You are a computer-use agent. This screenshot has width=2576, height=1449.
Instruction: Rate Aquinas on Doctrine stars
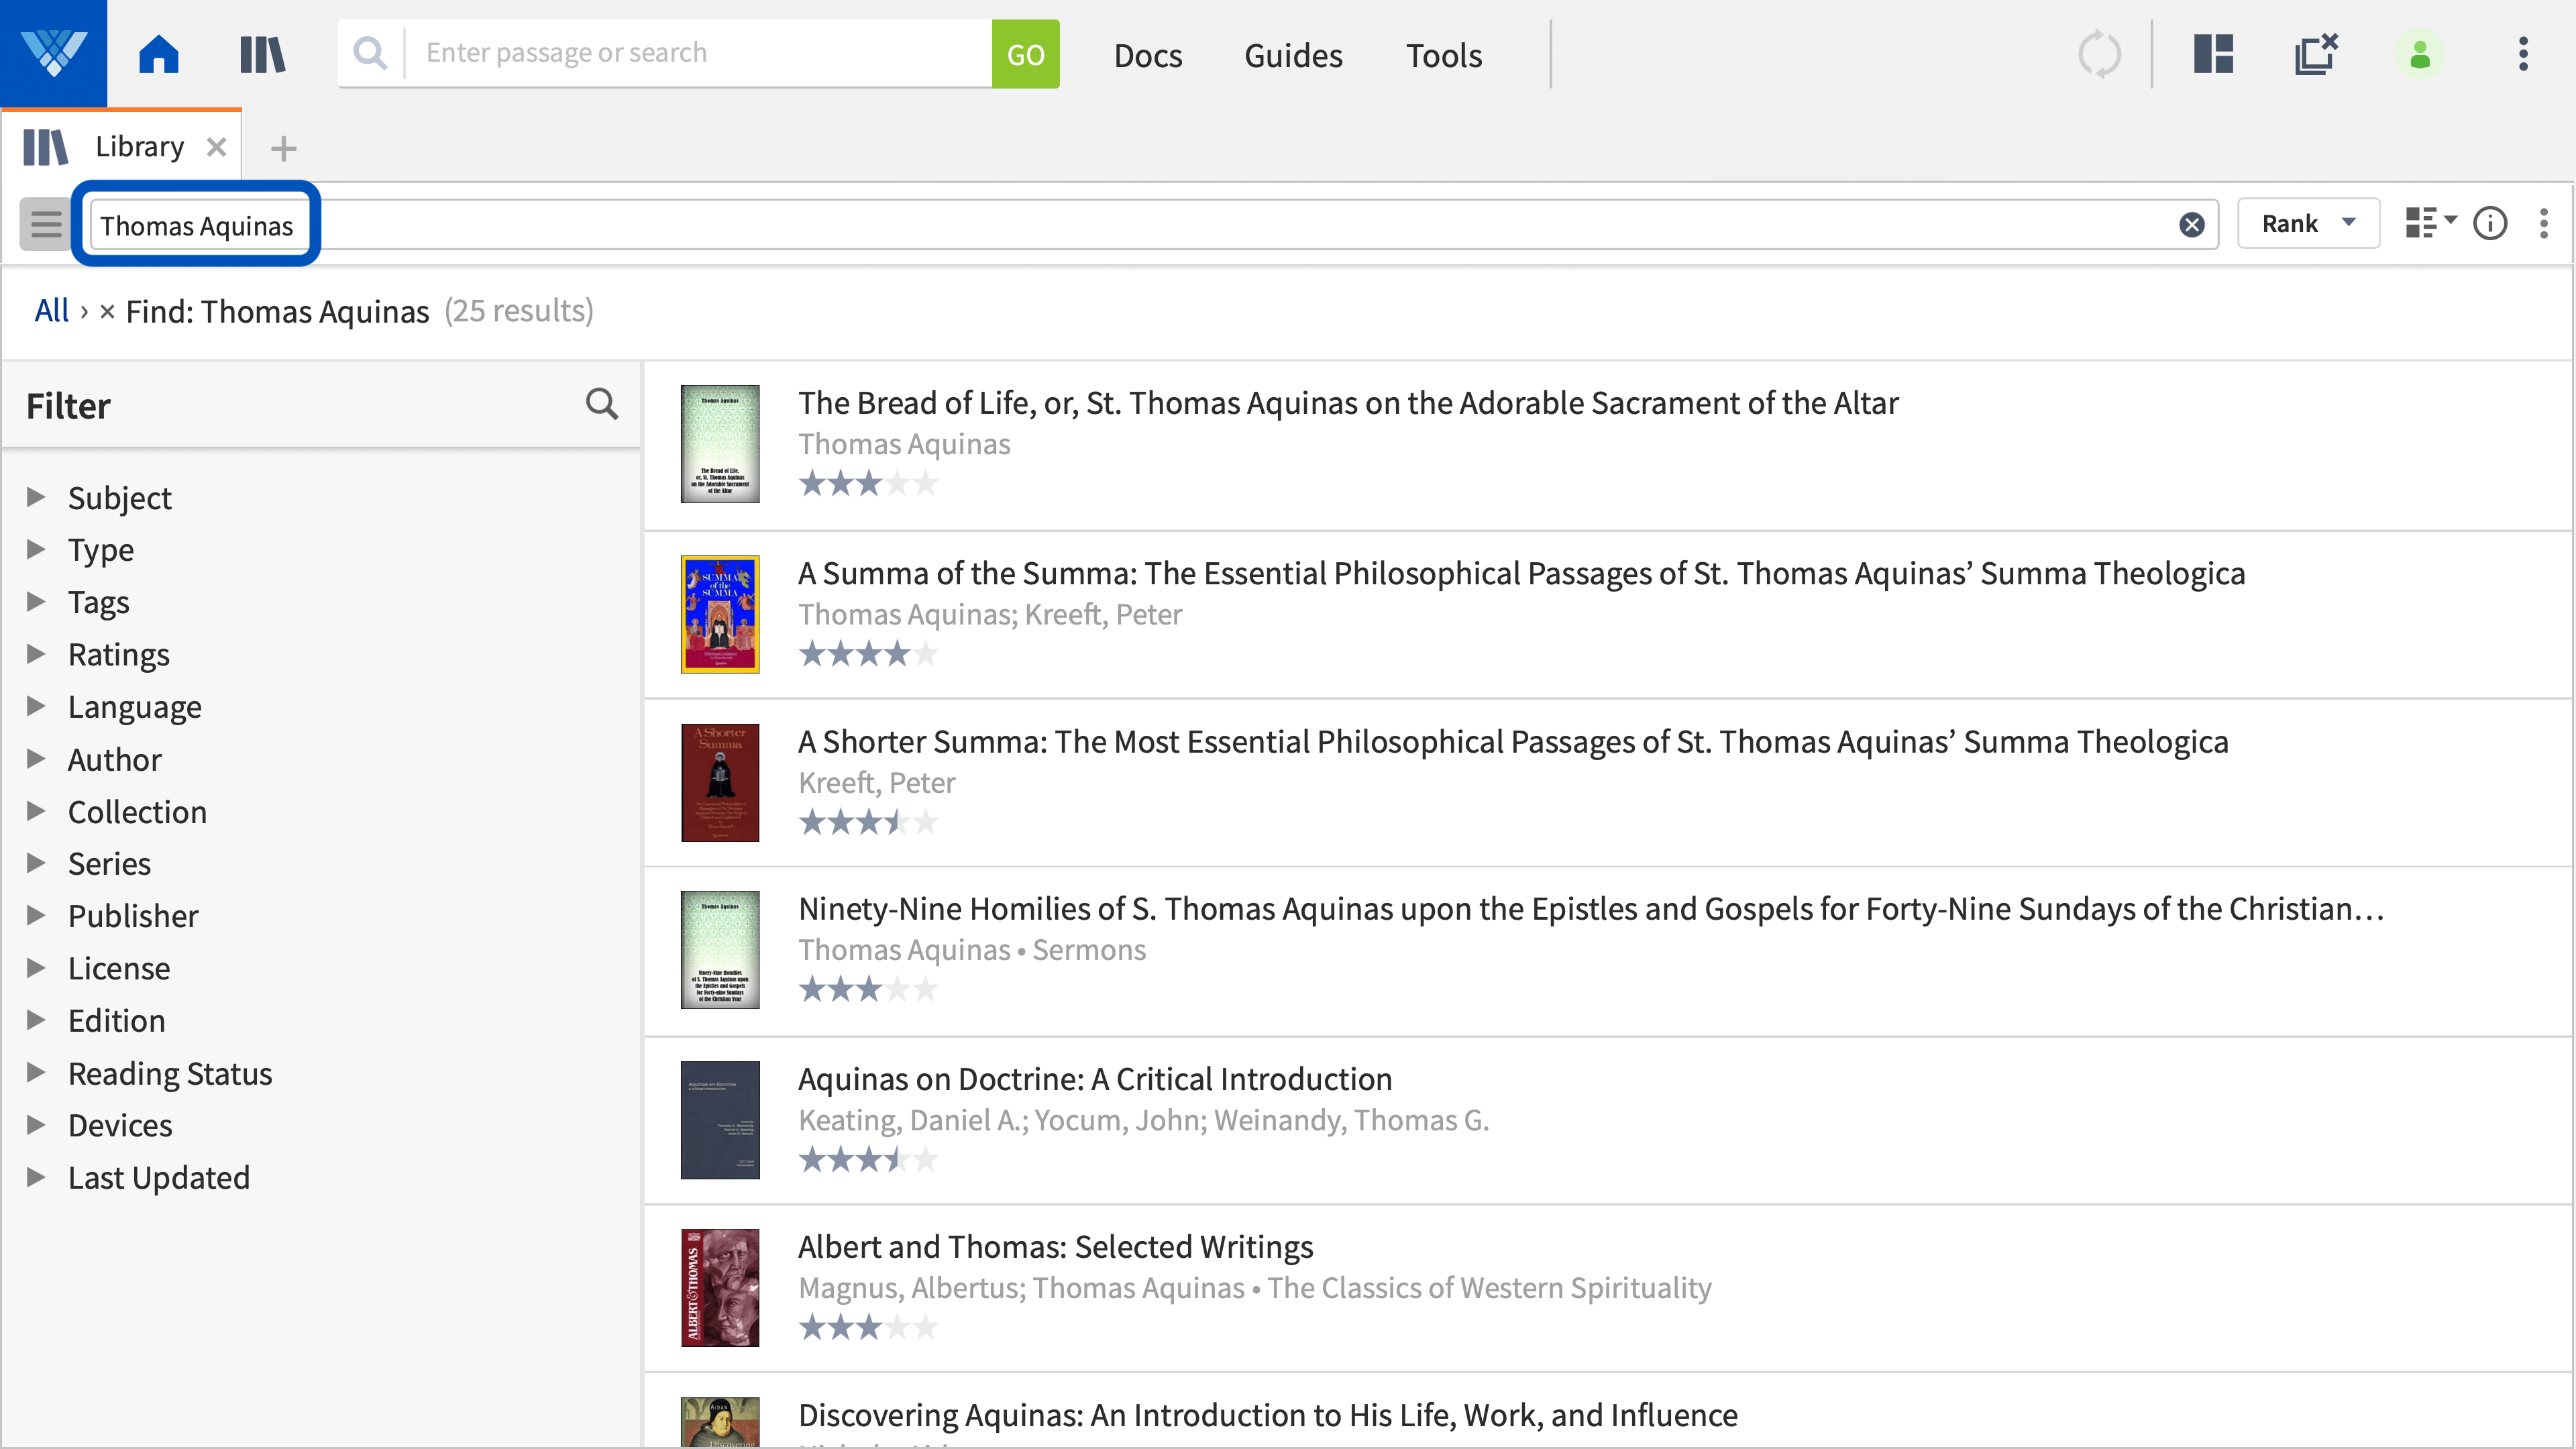868,1160
